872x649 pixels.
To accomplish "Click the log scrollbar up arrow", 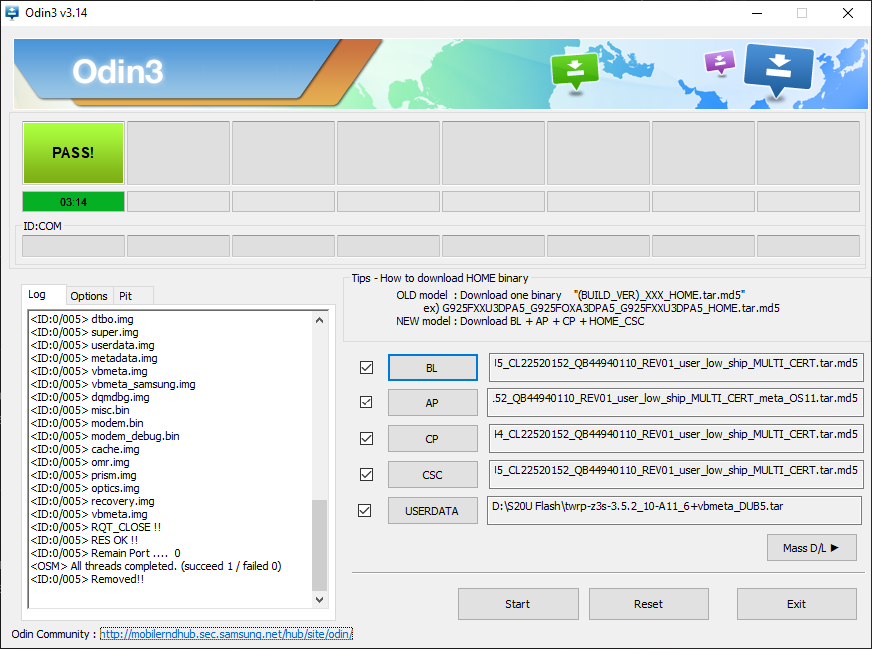I will pyautogui.click(x=319, y=320).
